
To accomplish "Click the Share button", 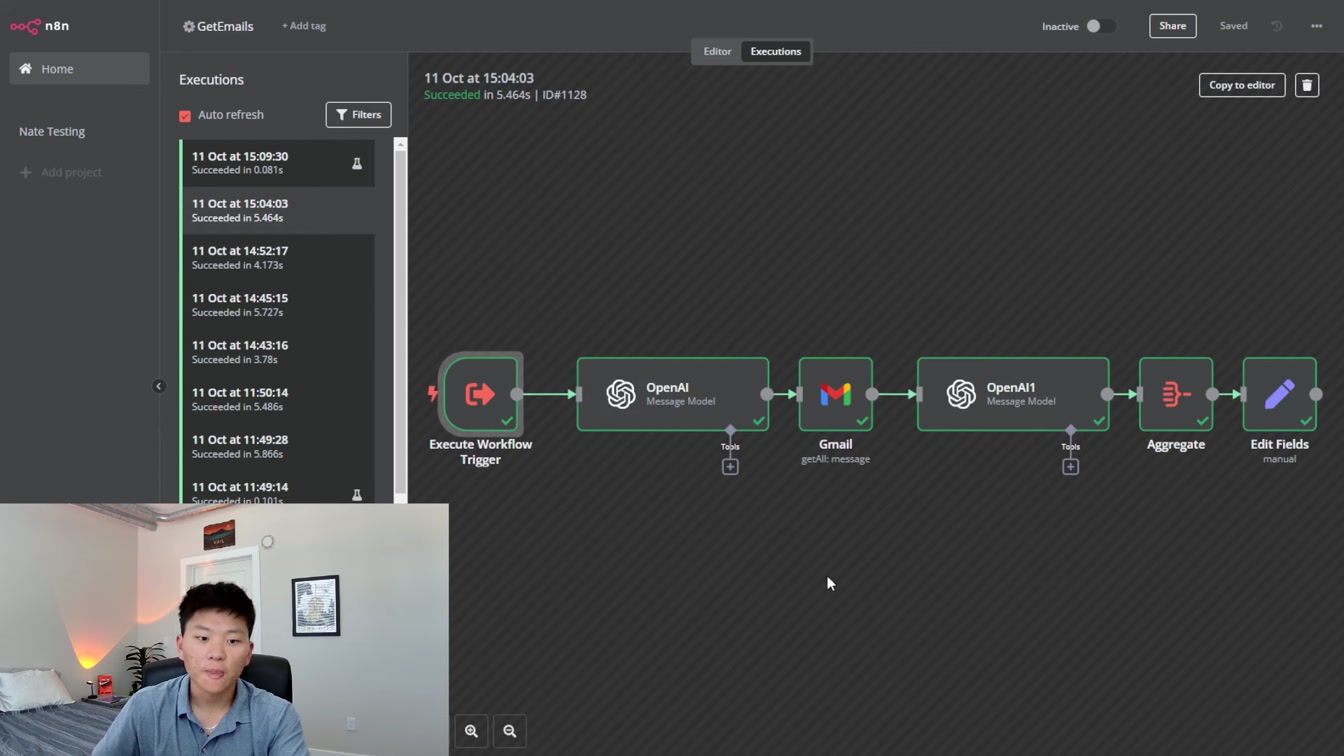I will pos(1173,26).
